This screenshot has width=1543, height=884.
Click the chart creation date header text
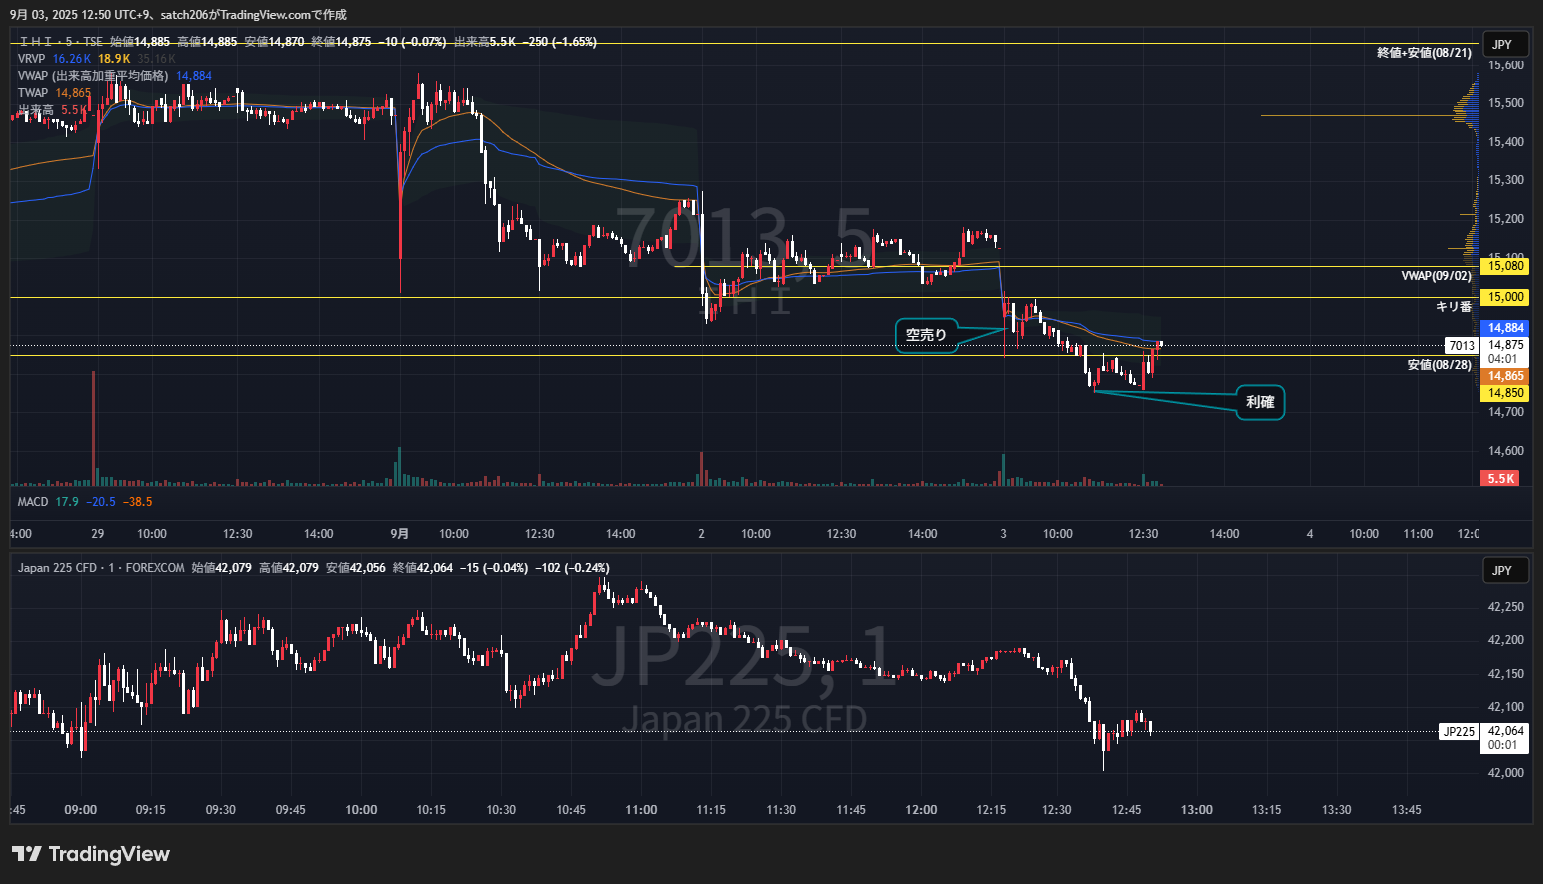click(x=178, y=15)
